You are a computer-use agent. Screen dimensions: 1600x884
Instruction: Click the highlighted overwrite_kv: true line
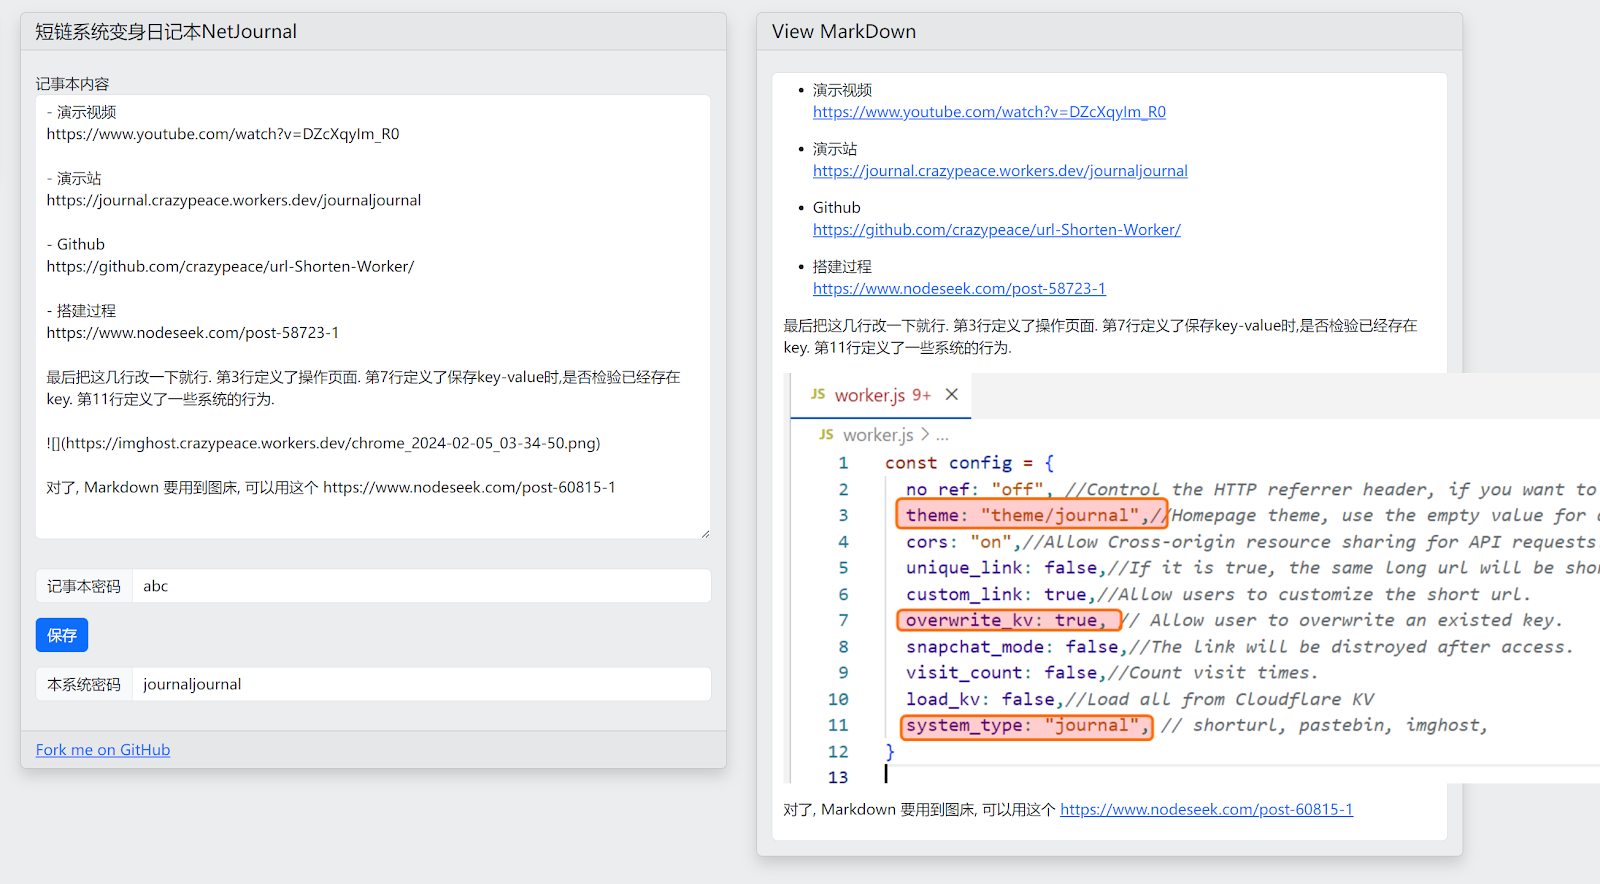[x=1007, y=620]
